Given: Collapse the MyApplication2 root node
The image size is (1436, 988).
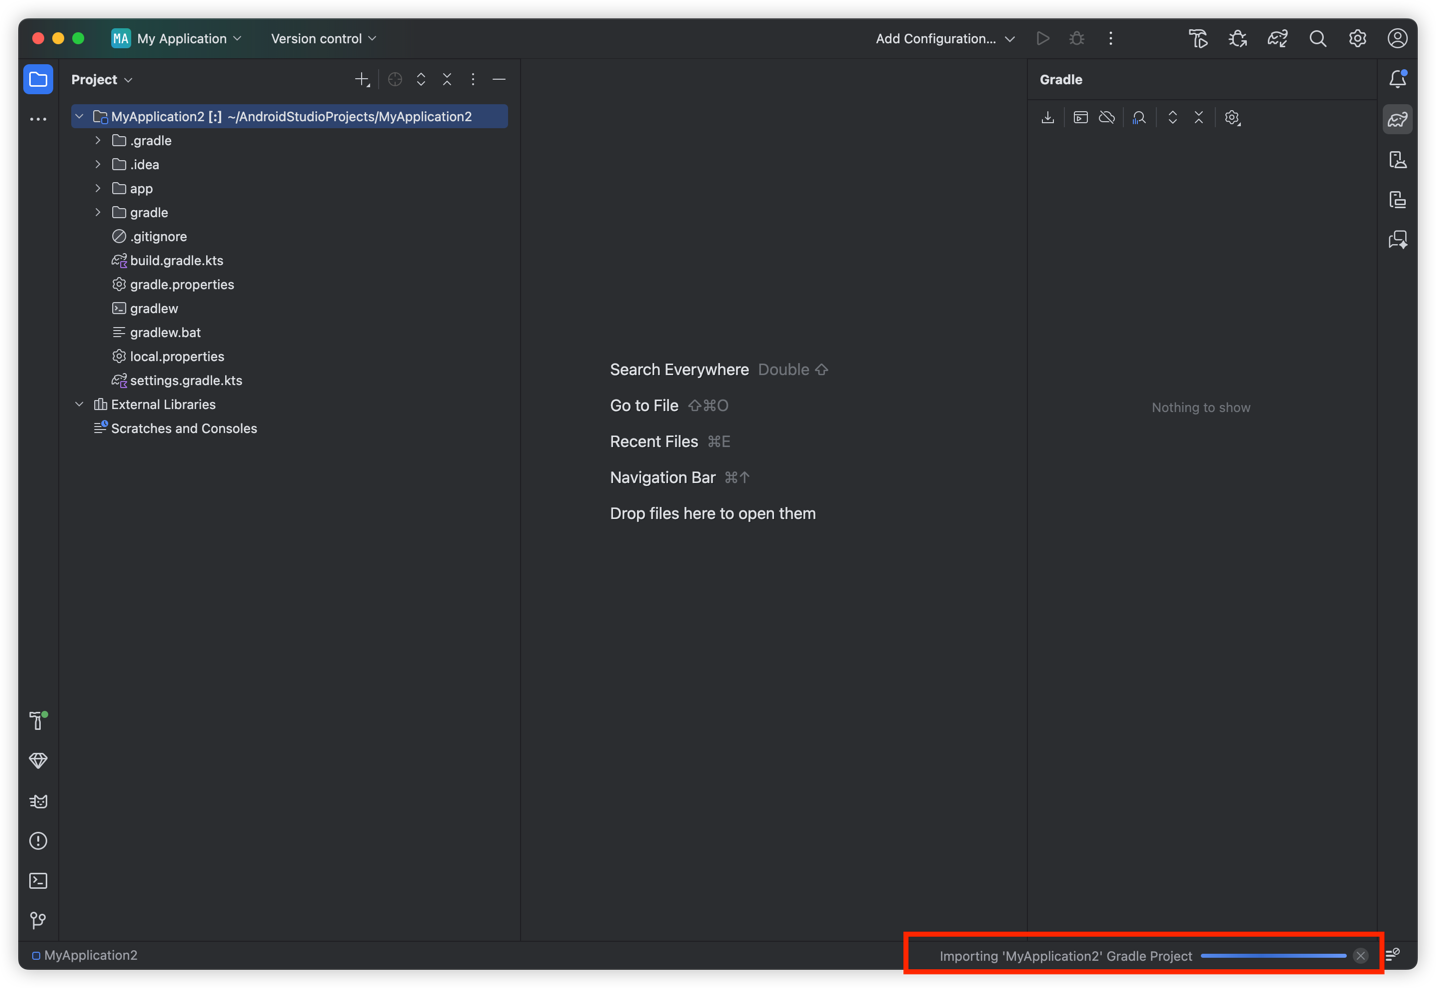Looking at the screenshot, I should coord(79,117).
